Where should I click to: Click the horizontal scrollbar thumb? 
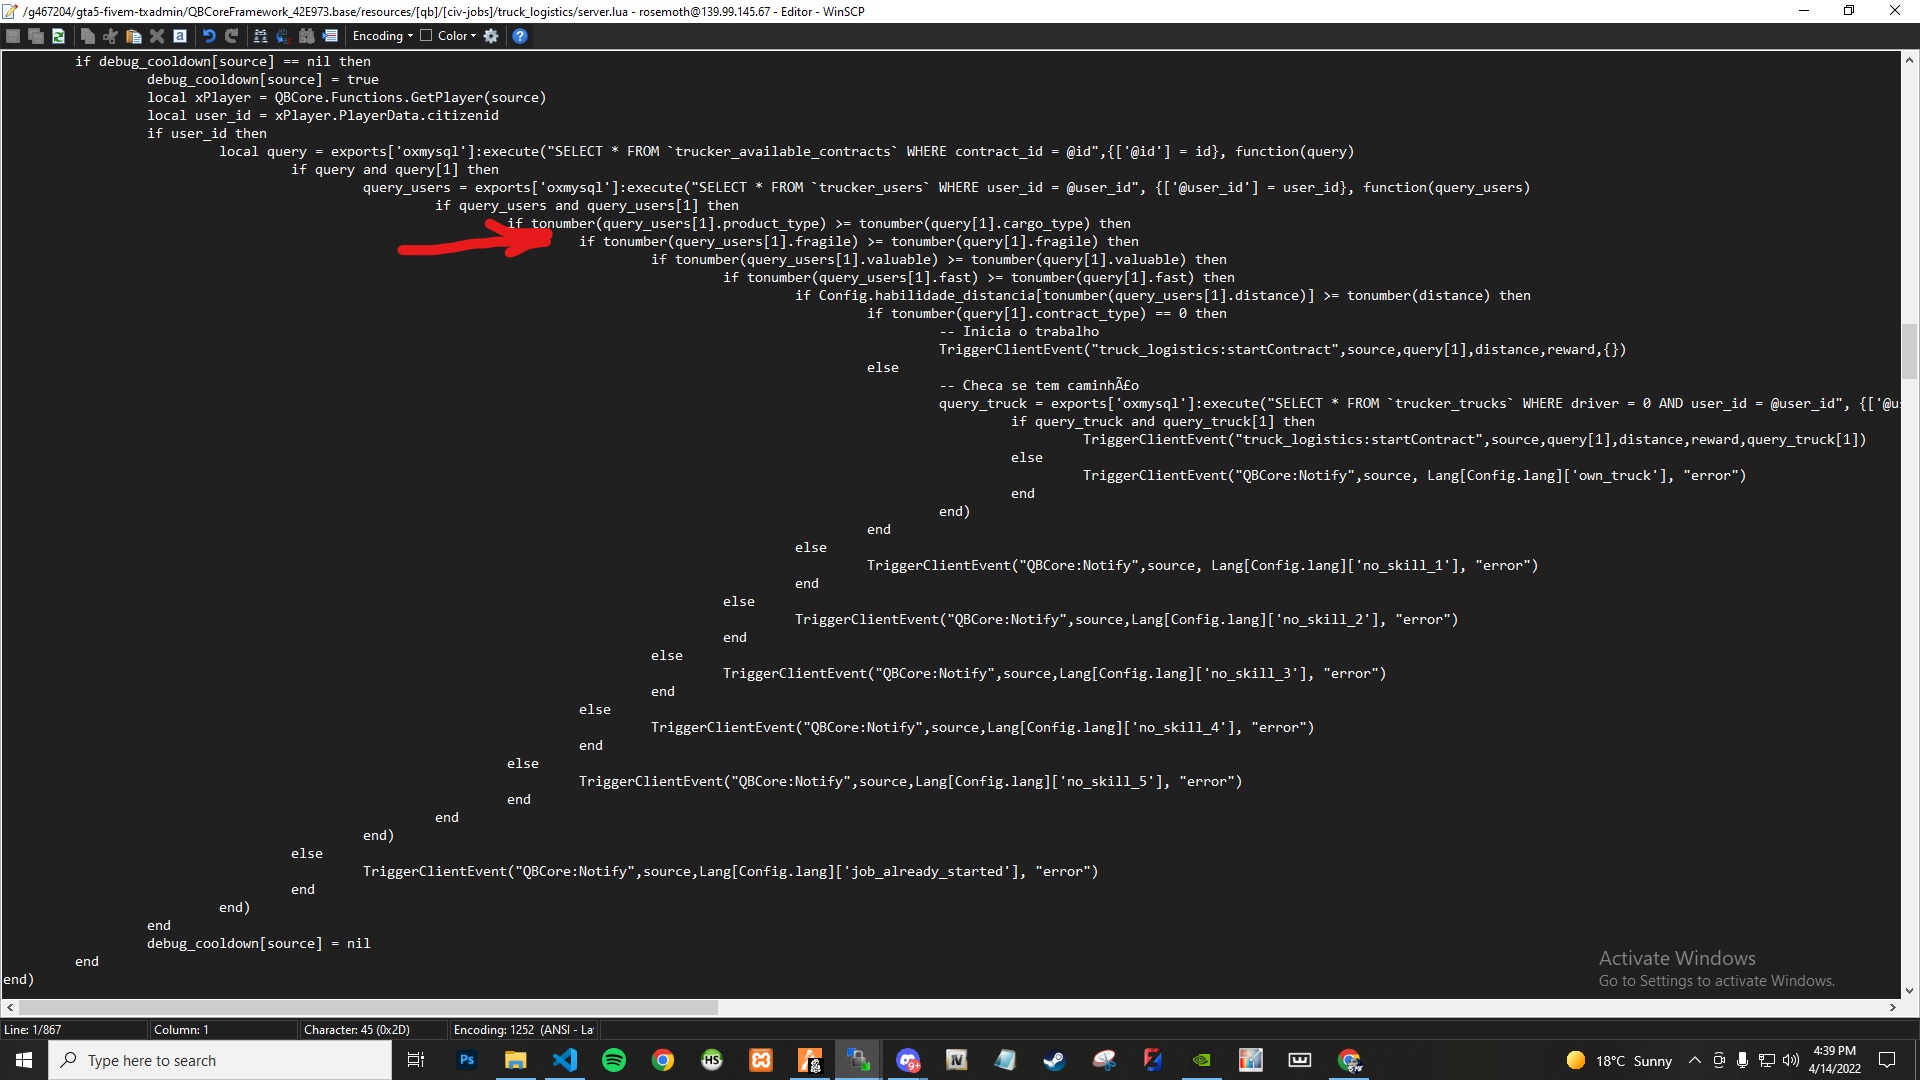pyautogui.click(x=368, y=1008)
